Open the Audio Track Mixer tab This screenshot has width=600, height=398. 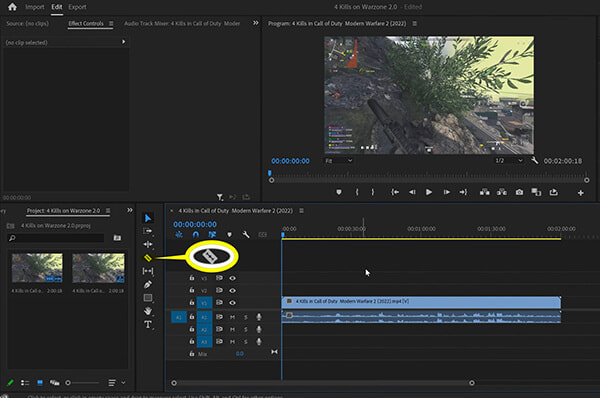coord(182,23)
